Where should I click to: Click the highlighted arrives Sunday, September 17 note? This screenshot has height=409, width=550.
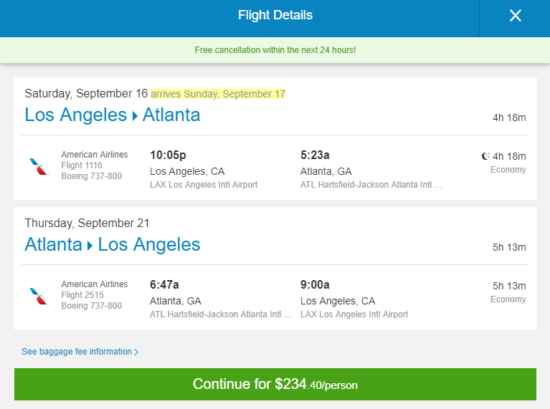[218, 94]
